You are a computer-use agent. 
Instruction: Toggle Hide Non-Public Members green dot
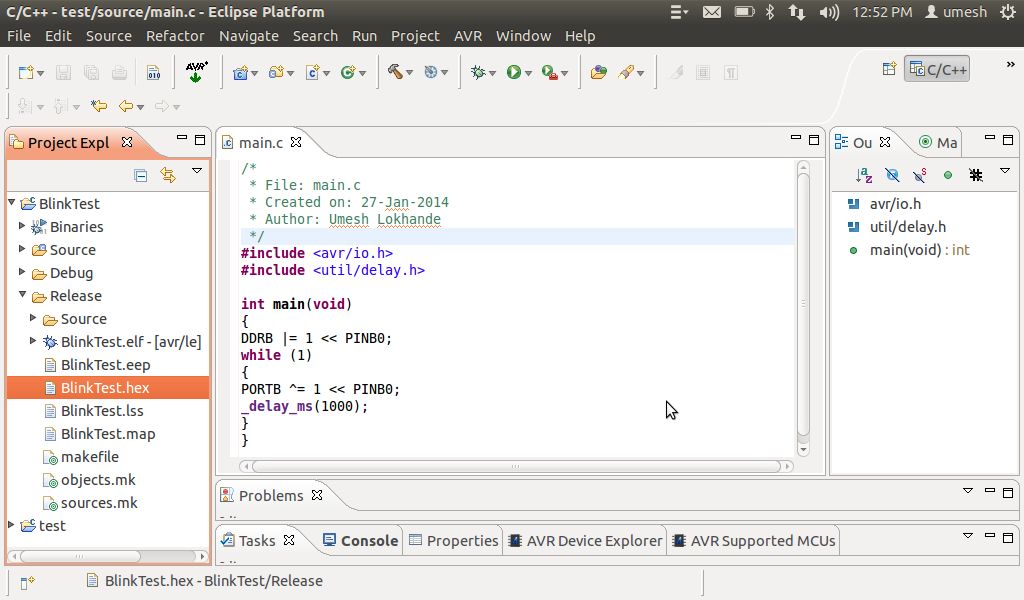948,175
